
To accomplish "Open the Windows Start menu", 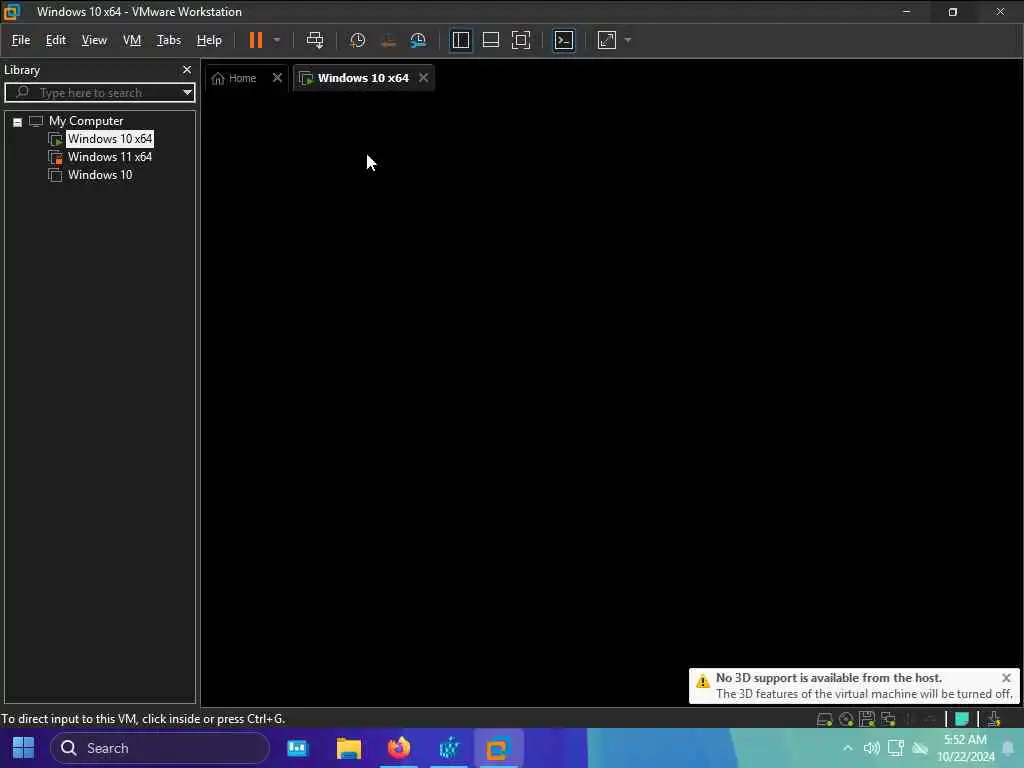I will tap(24, 748).
